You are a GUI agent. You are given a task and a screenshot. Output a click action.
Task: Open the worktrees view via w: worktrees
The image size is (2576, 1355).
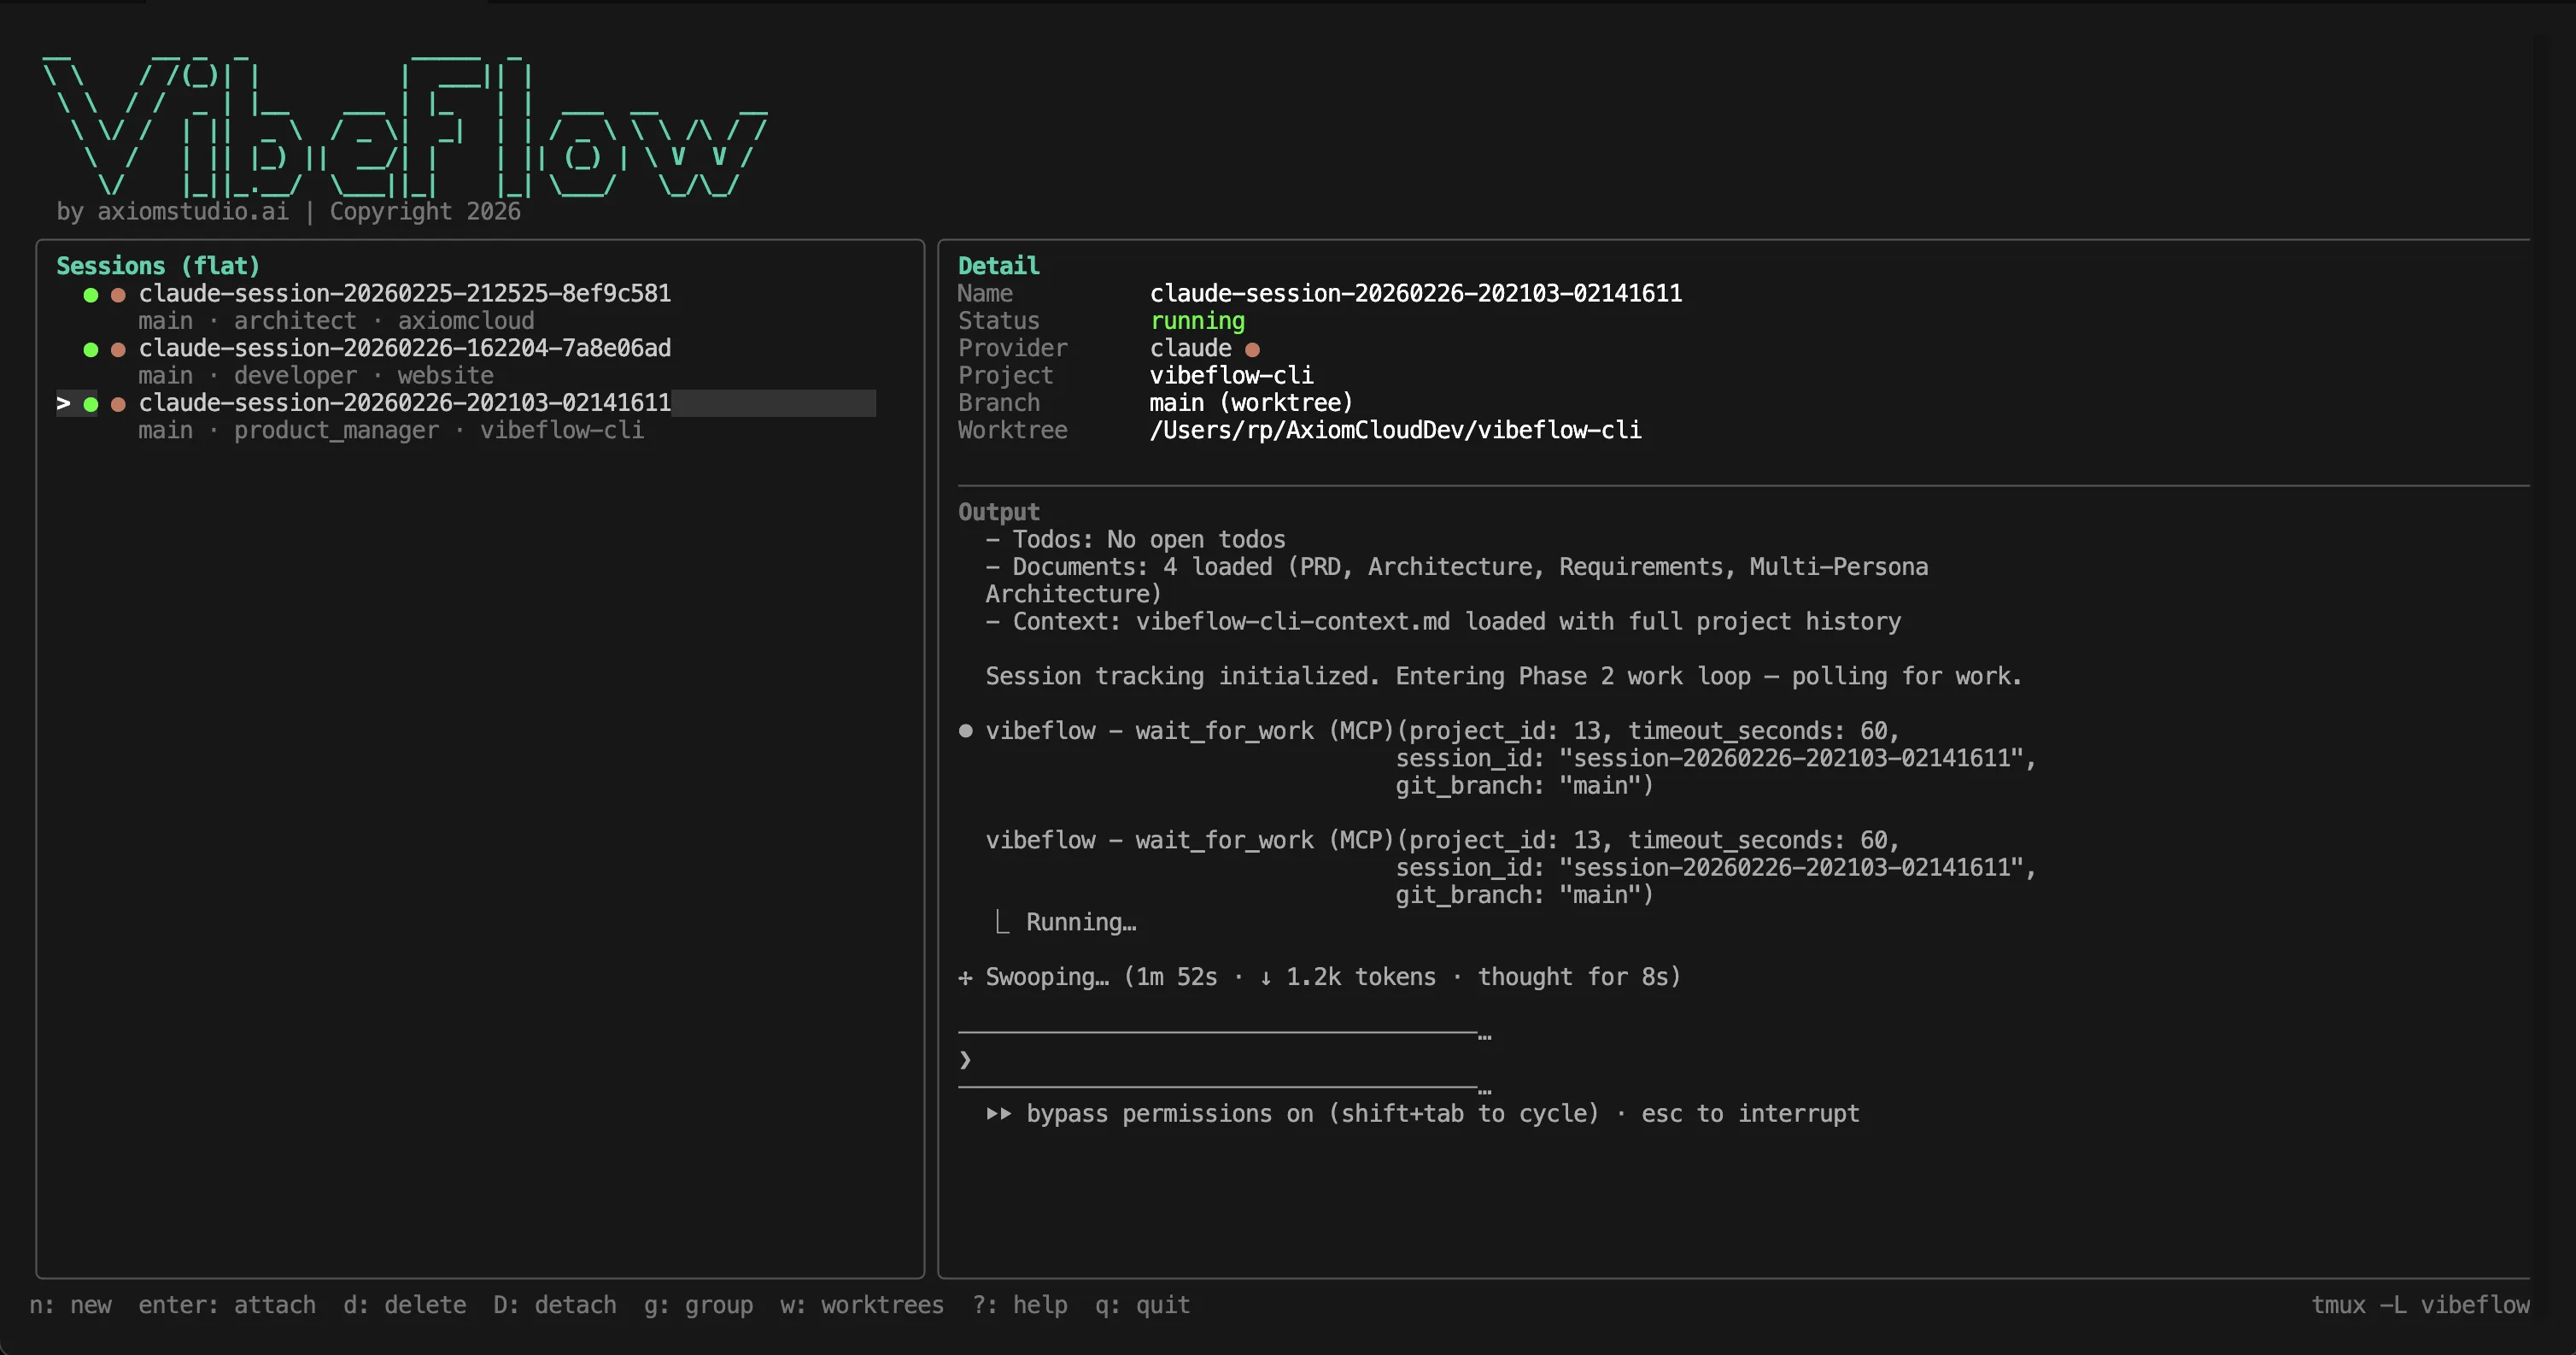pyautogui.click(x=861, y=1305)
